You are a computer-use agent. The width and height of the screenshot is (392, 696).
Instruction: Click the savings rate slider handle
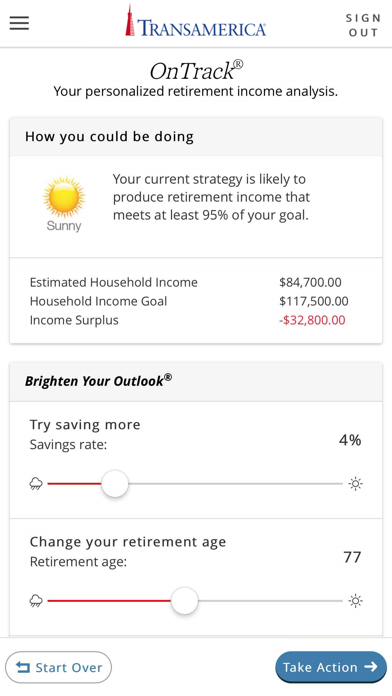tap(115, 483)
